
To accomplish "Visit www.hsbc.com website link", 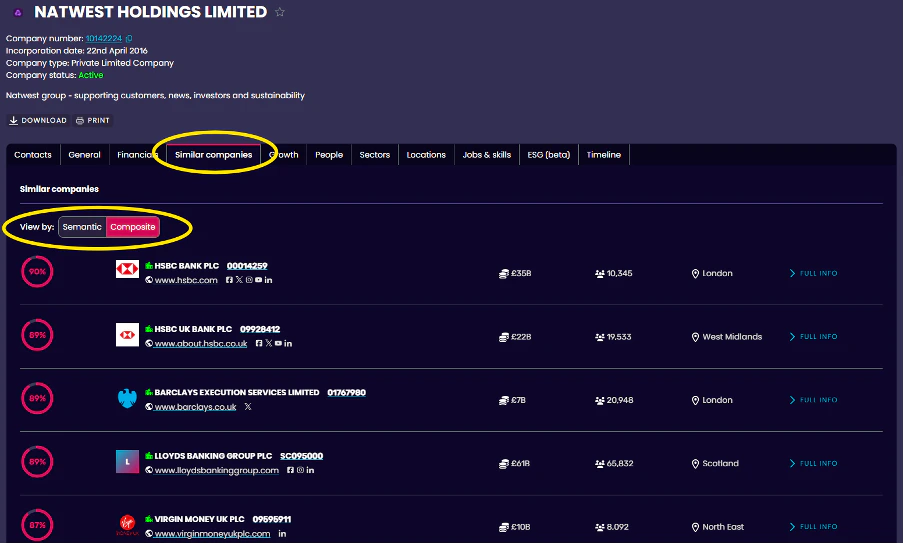I will pos(186,280).
